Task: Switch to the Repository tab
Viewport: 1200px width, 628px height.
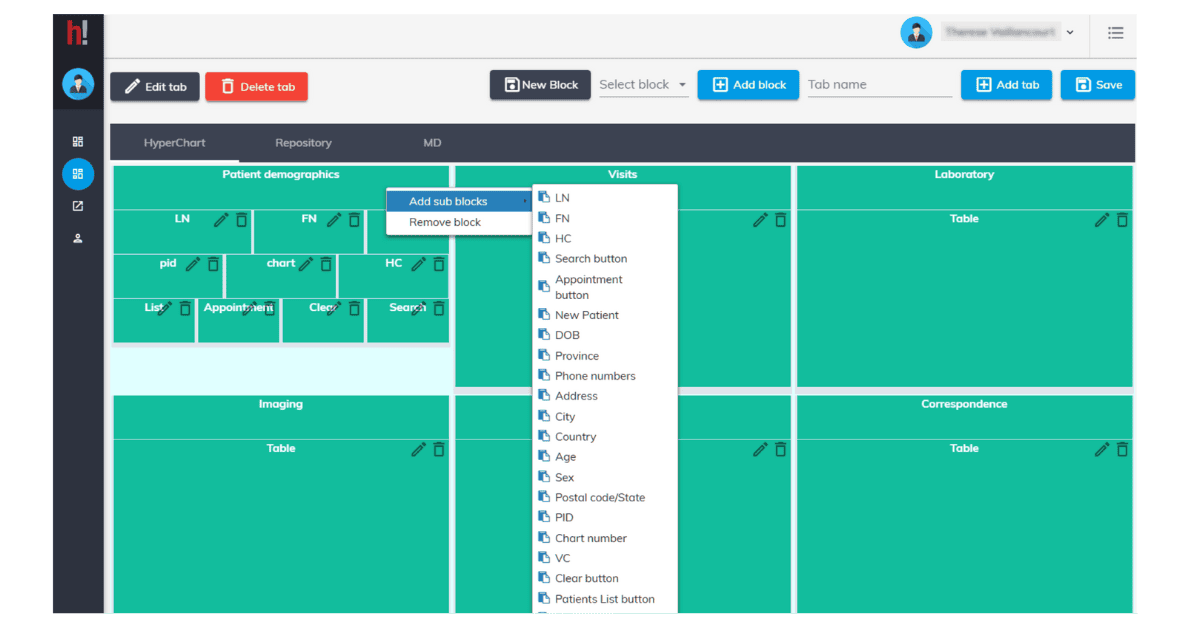Action: (x=303, y=143)
